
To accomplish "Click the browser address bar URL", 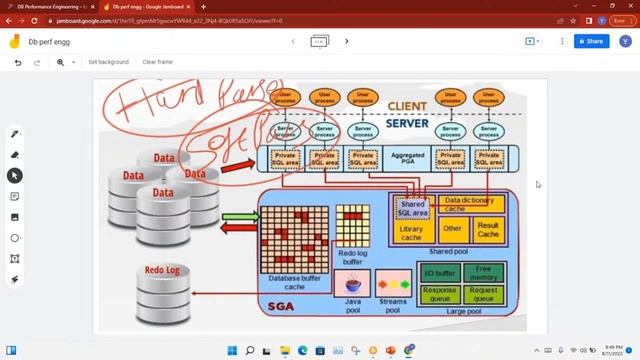I will click(x=169, y=21).
